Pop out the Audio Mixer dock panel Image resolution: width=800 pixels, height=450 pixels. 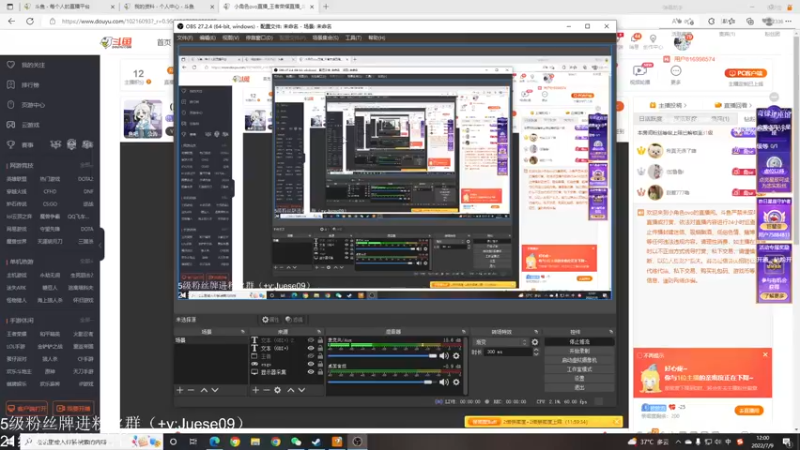[x=464, y=332]
